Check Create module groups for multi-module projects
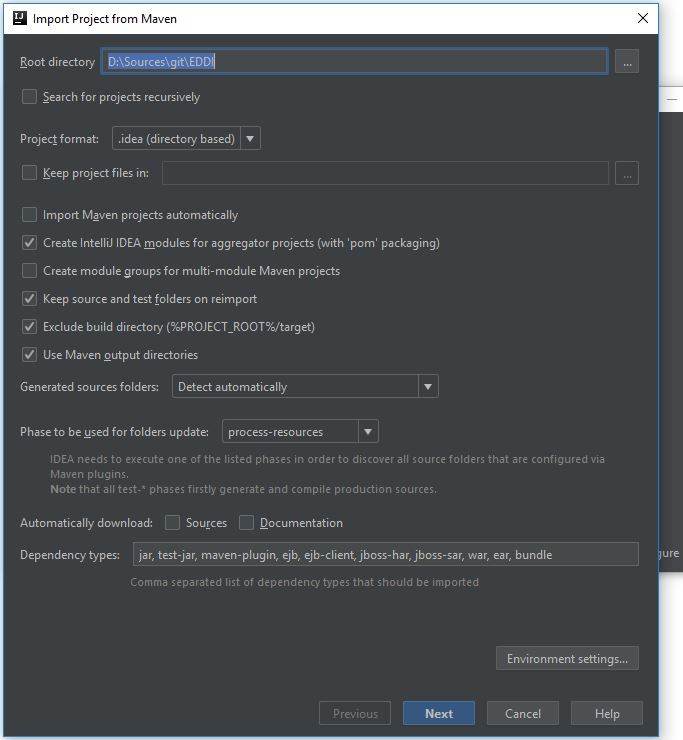Image resolution: width=683 pixels, height=740 pixels. 30,271
